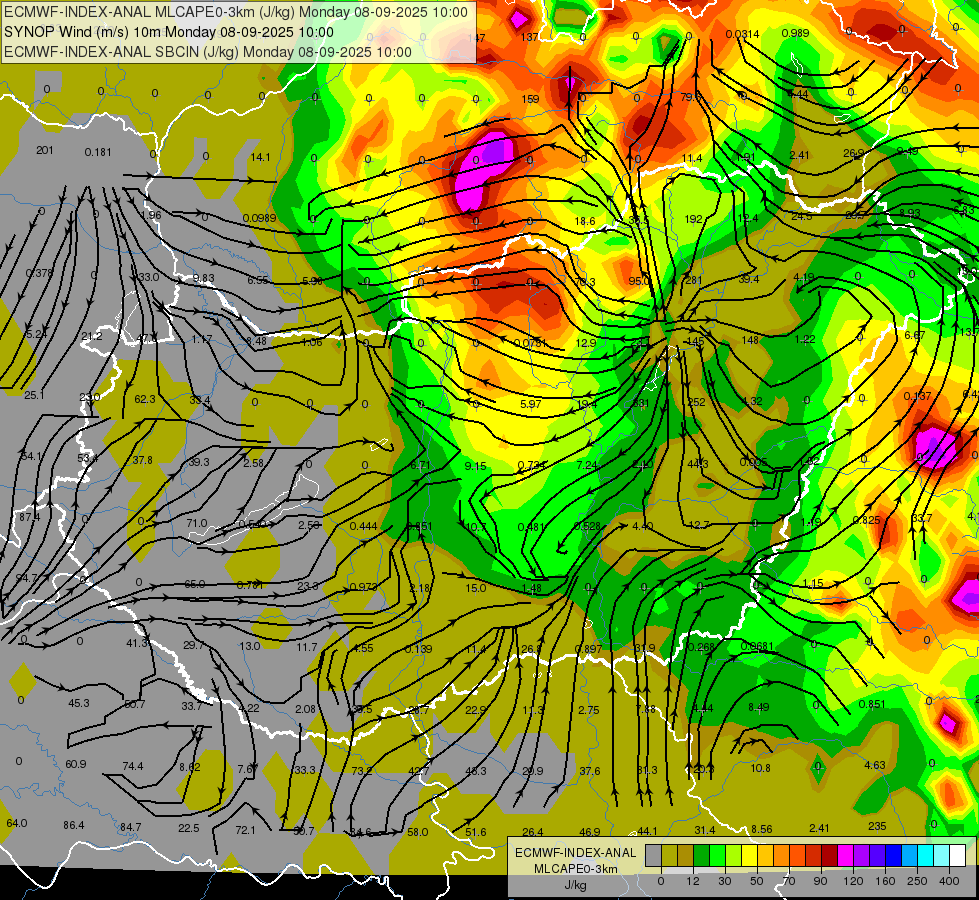Click the map value 45.3
Viewport: 979px width, 900px height.
[79, 703]
